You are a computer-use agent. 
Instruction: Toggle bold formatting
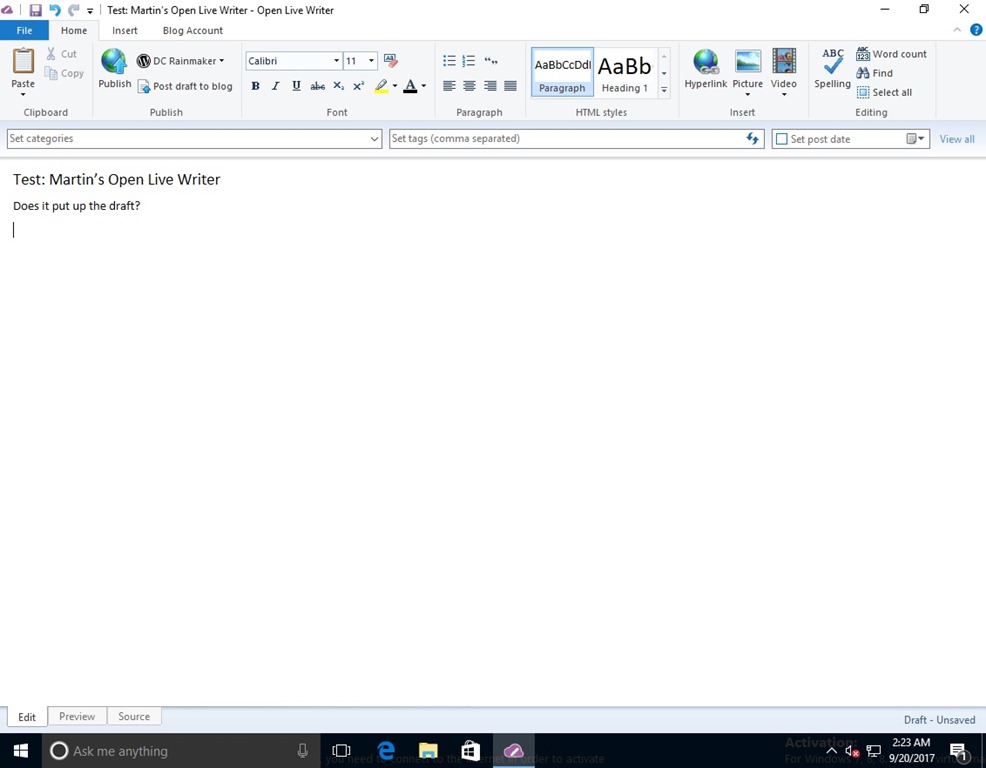tap(255, 86)
